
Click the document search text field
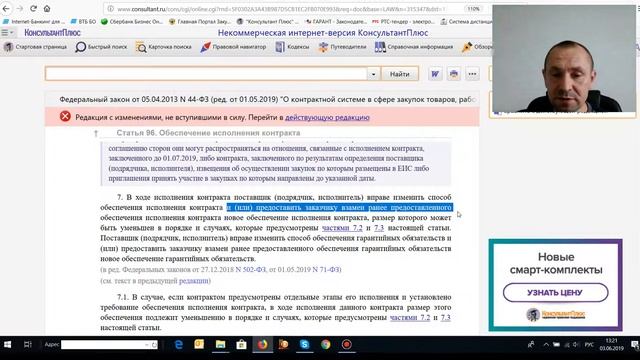click(x=206, y=74)
